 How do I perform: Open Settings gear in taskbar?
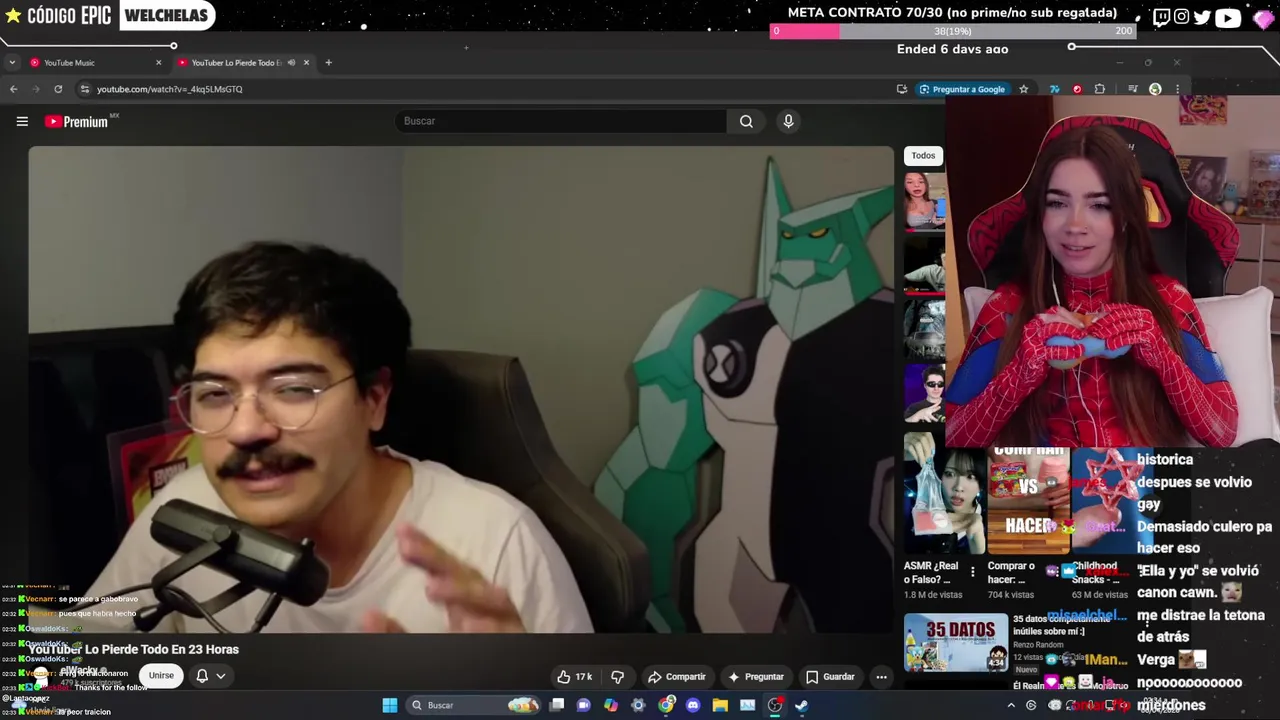(638, 705)
